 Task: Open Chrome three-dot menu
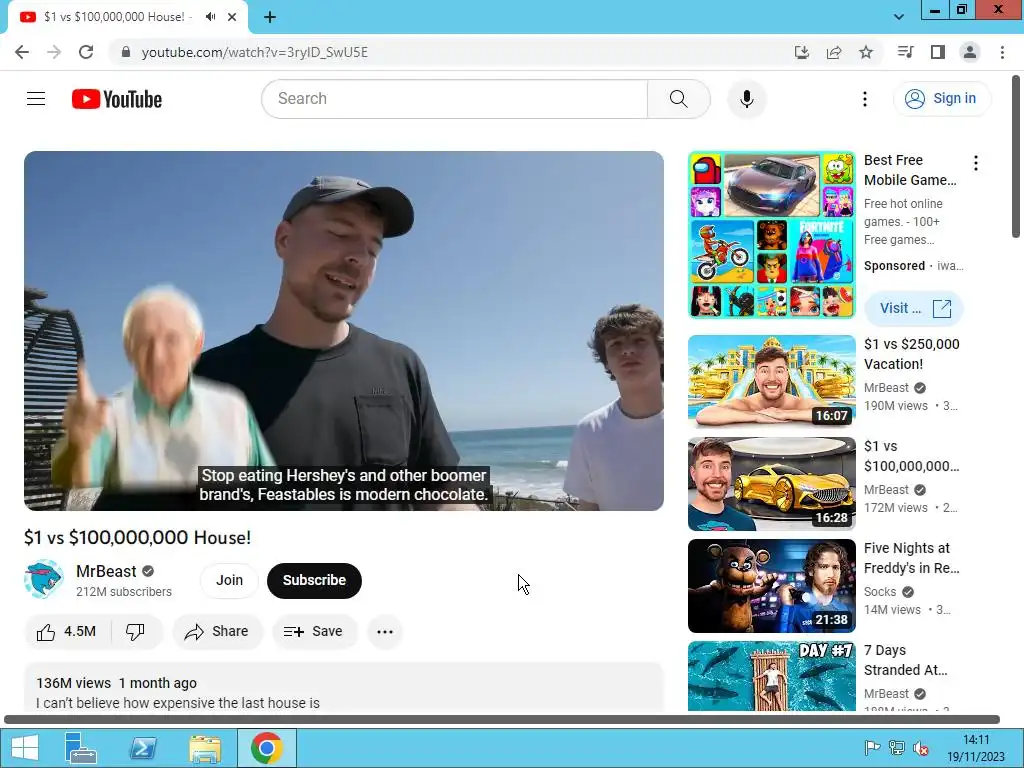1002,52
